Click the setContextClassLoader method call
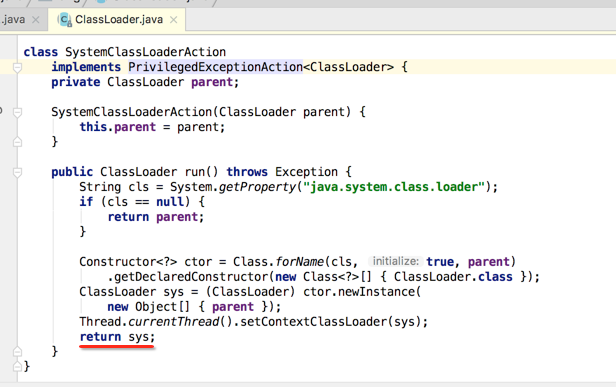The image size is (616, 387). [314, 322]
